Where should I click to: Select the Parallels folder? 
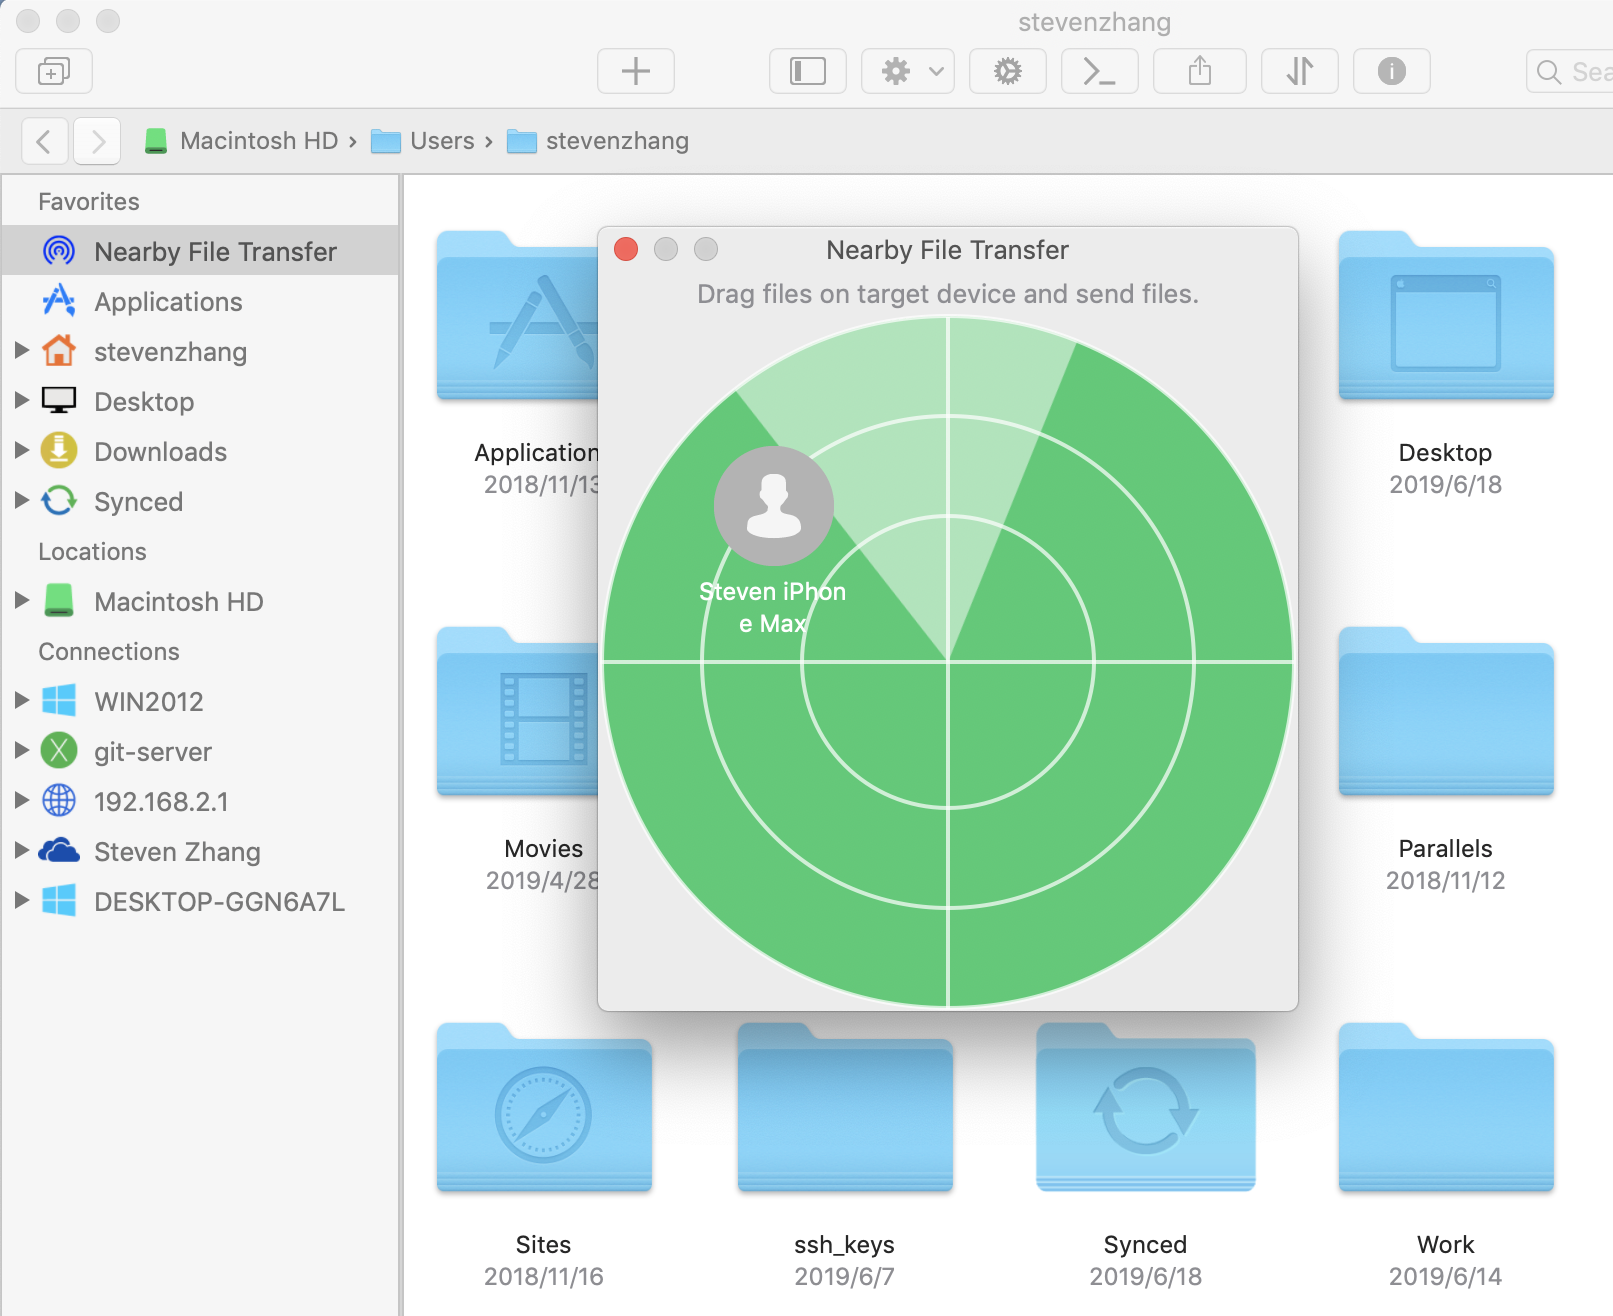click(1446, 712)
